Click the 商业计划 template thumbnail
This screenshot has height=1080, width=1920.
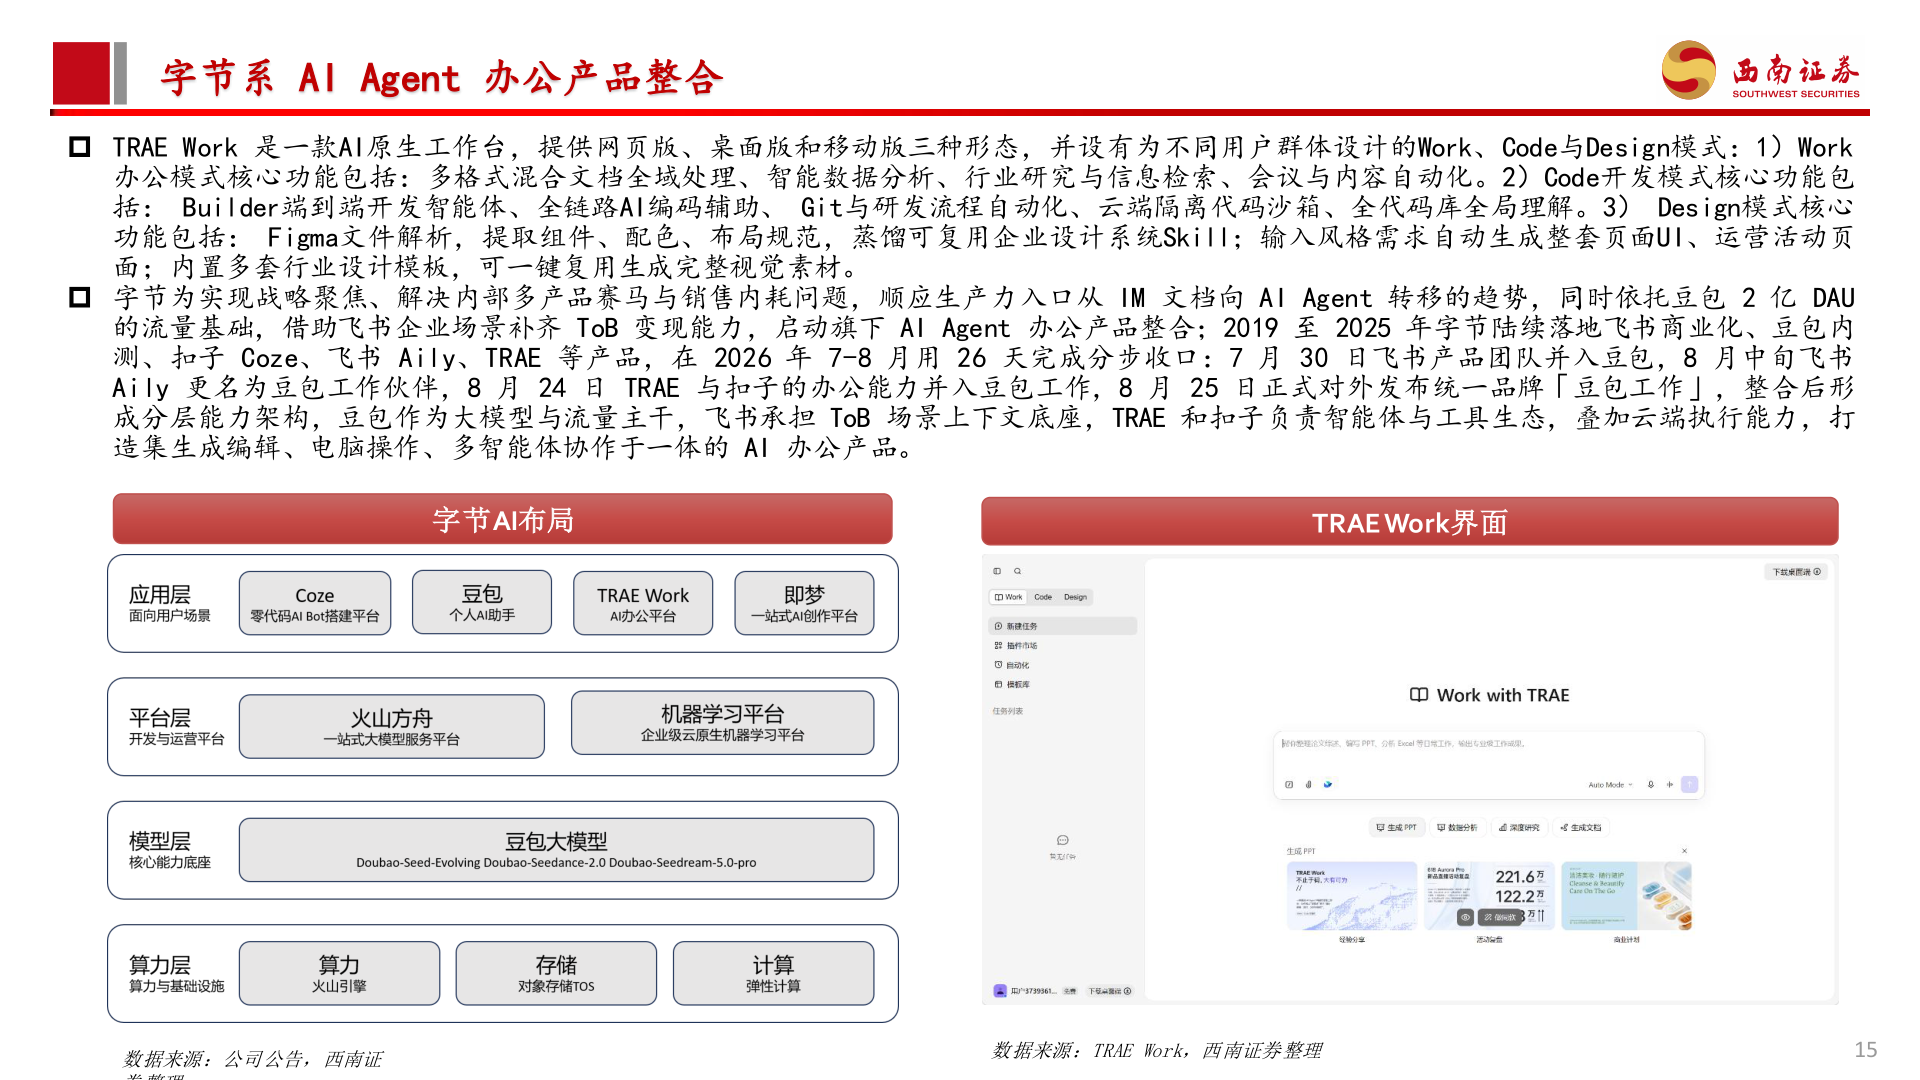tap(1626, 896)
